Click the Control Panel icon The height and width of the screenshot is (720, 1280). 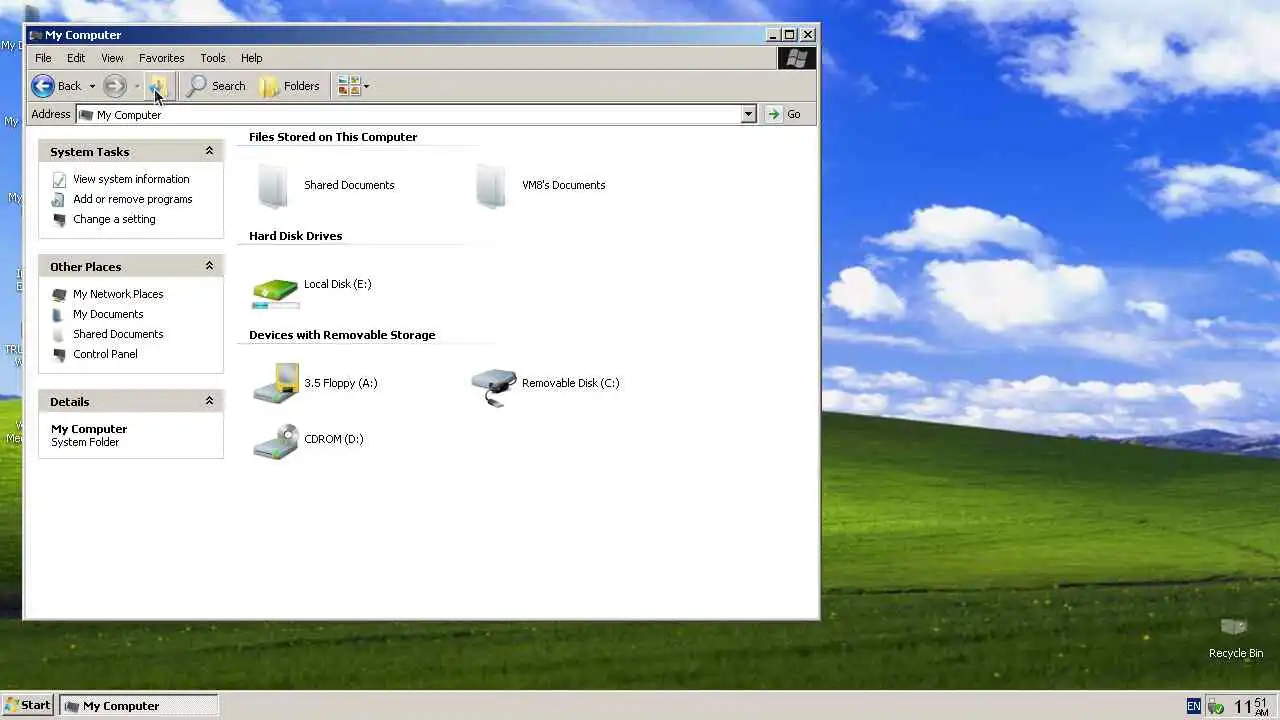pyautogui.click(x=59, y=354)
